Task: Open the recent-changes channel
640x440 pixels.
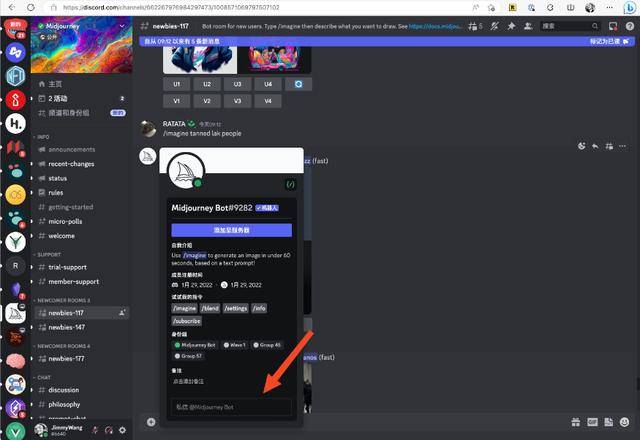Action: coord(80,164)
